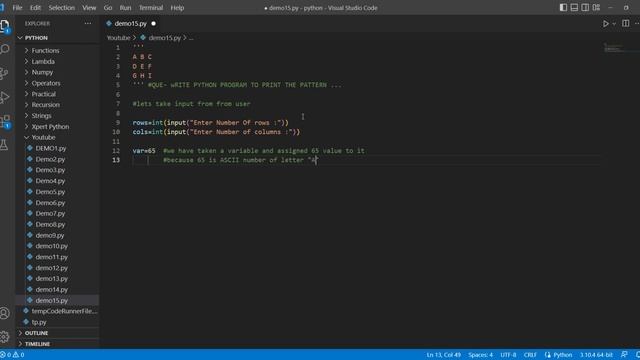Expand the Xpert Python folder

(50, 127)
